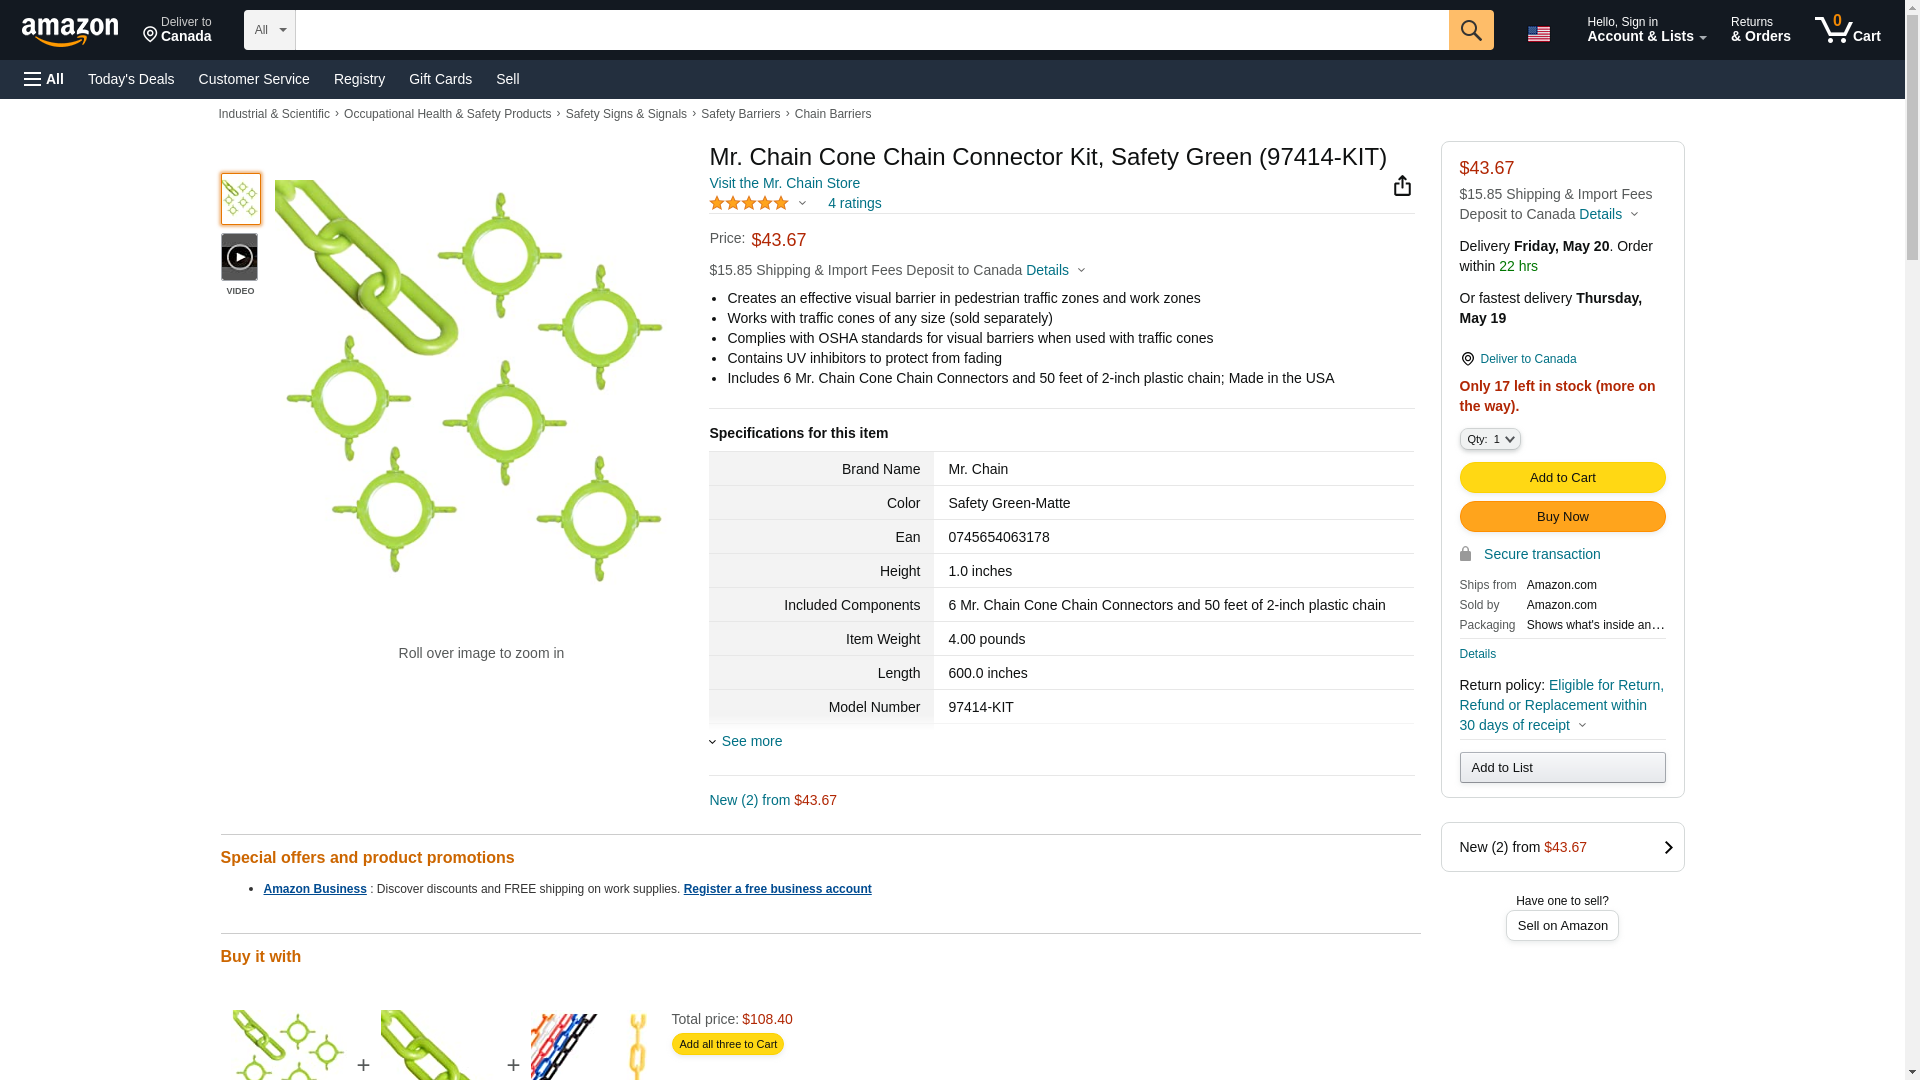This screenshot has width=1920, height=1080.
Task: Click the five-star rating icons
Action: (749, 203)
